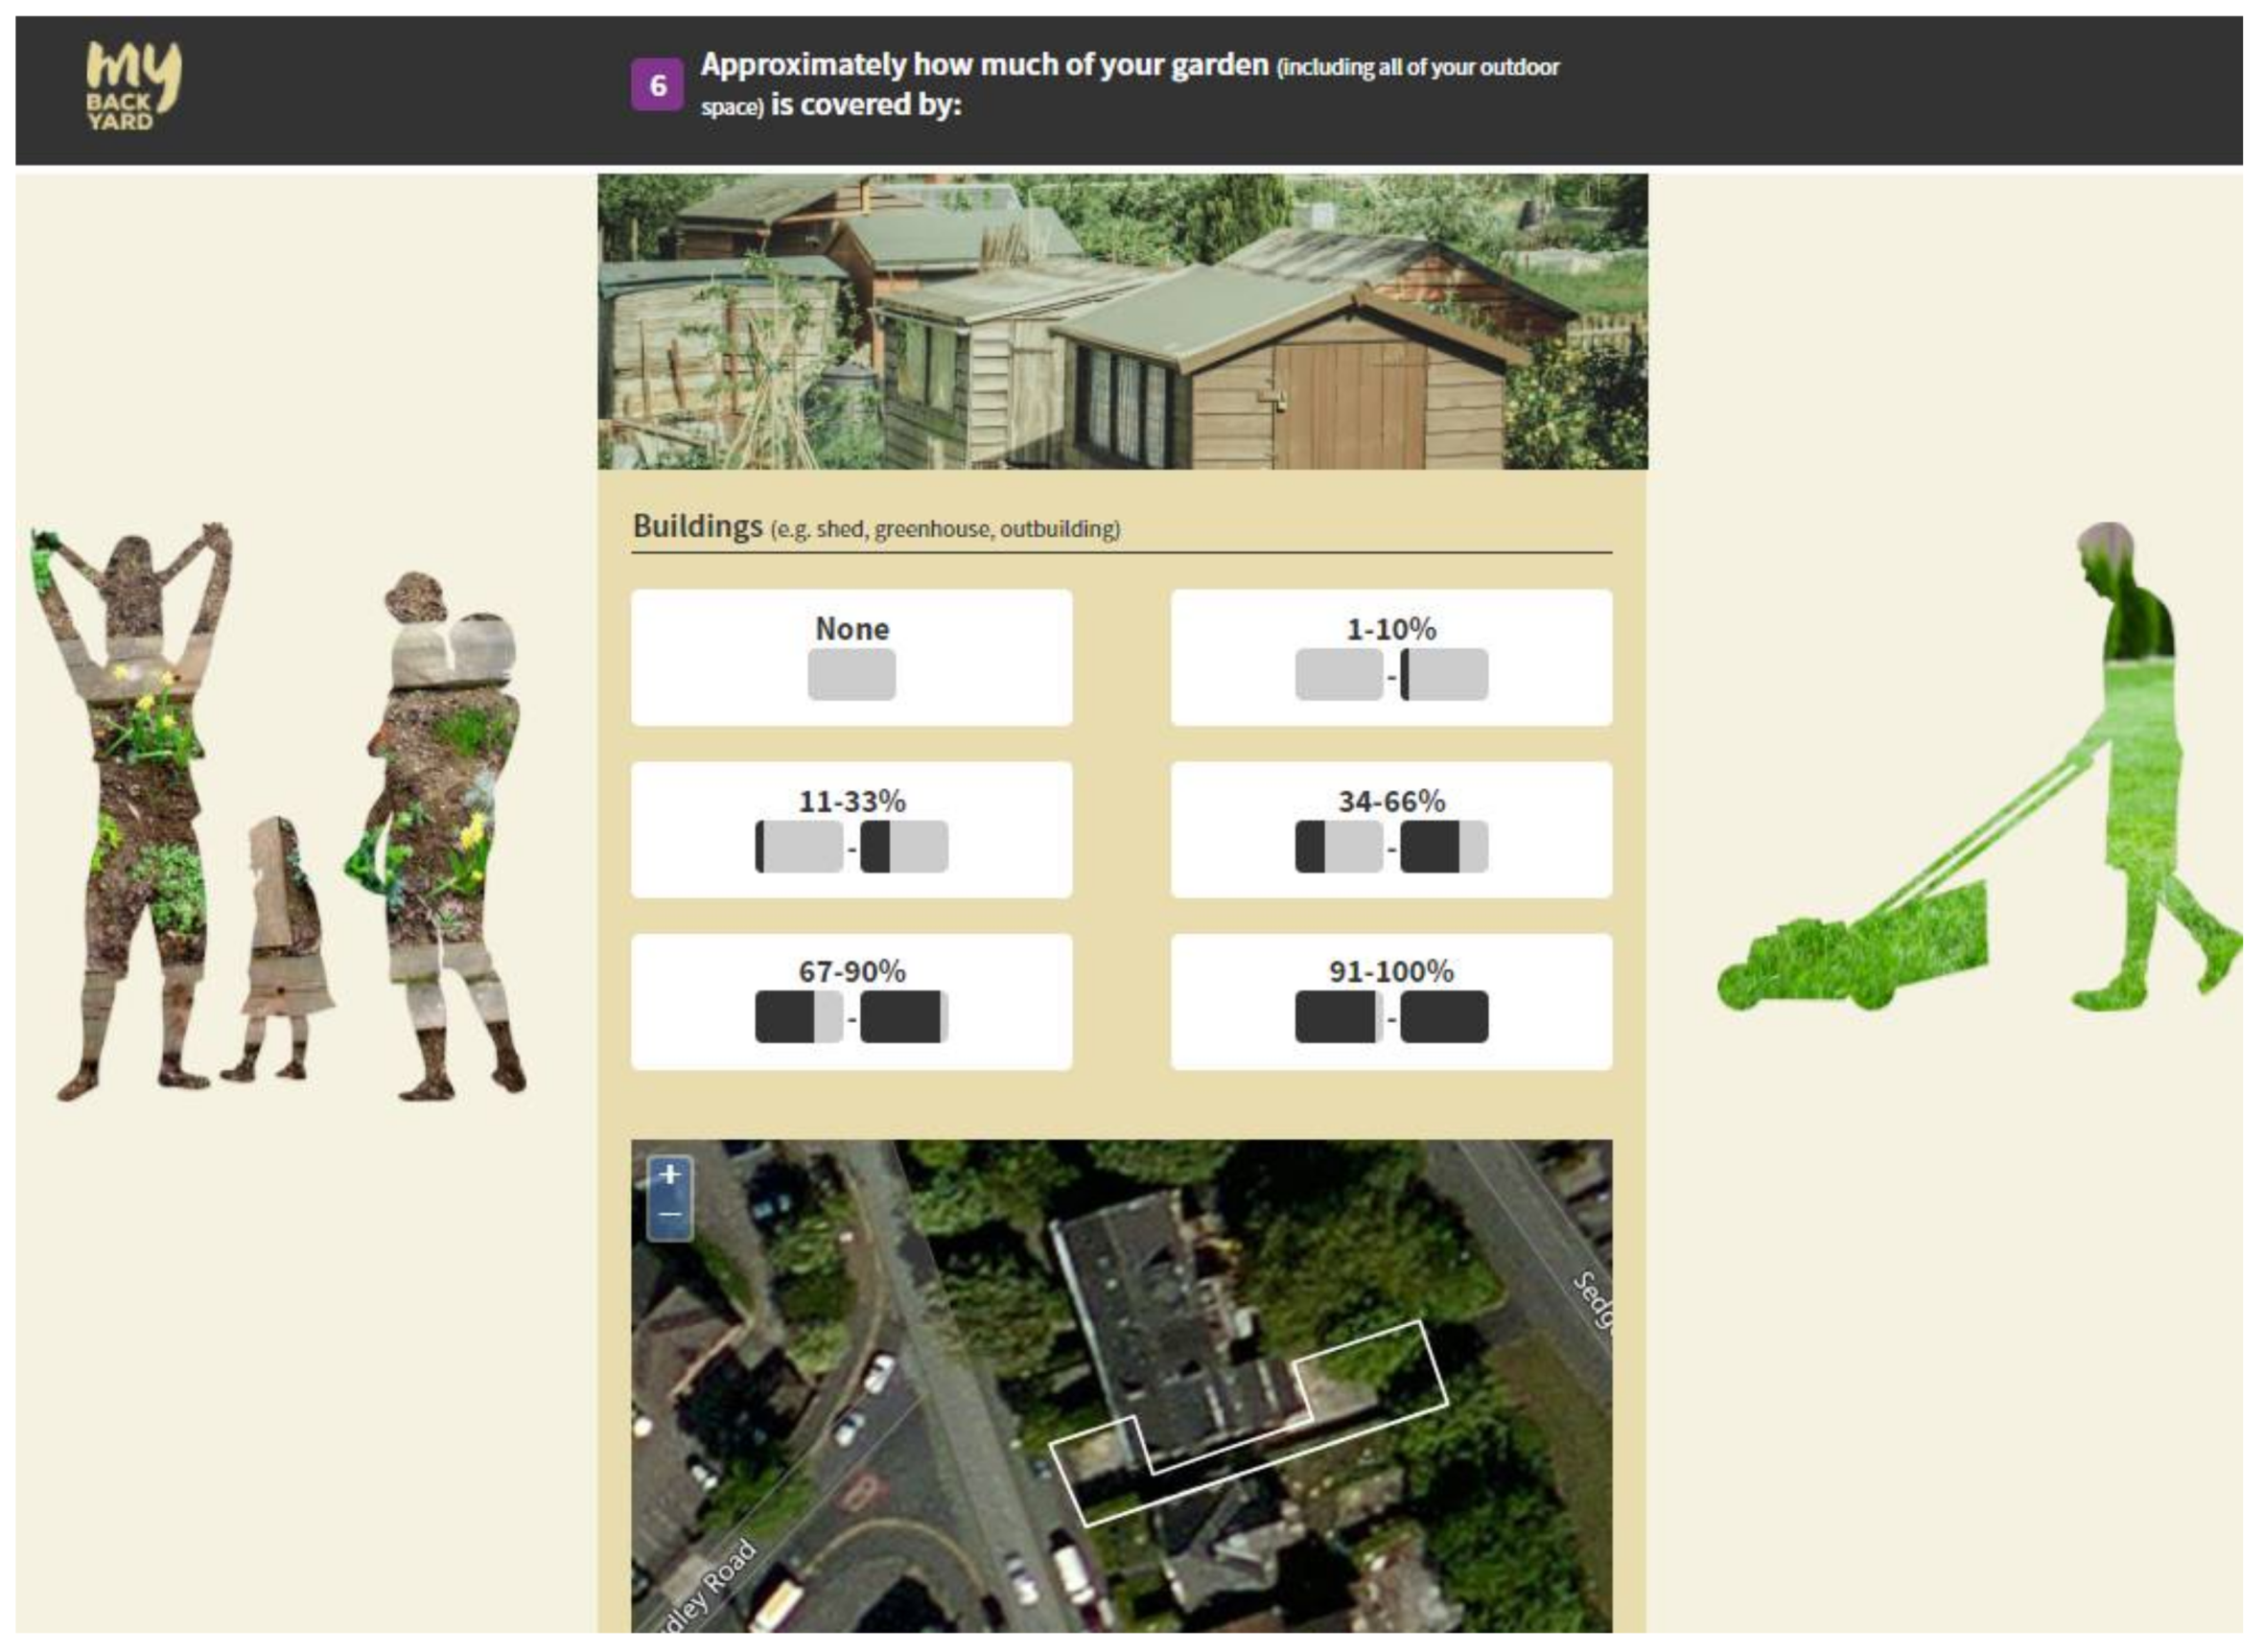Screen dimensions: 2263x1652
Task: Click the purple question 6 badge
Action: [657, 85]
